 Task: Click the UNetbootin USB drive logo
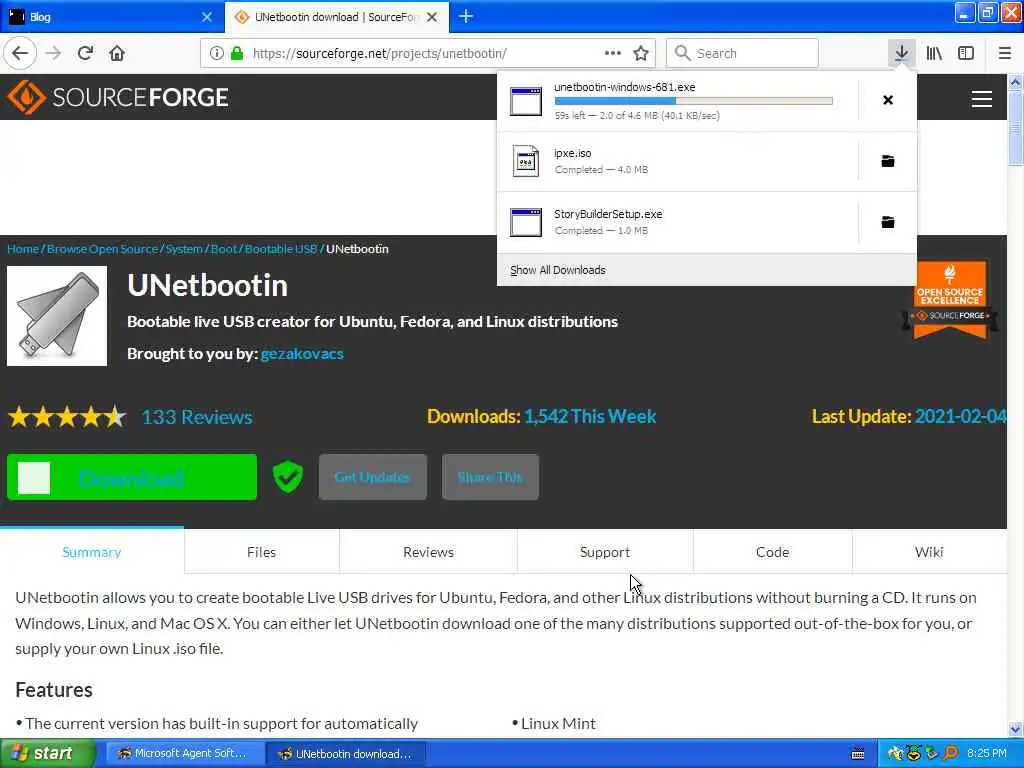57,316
